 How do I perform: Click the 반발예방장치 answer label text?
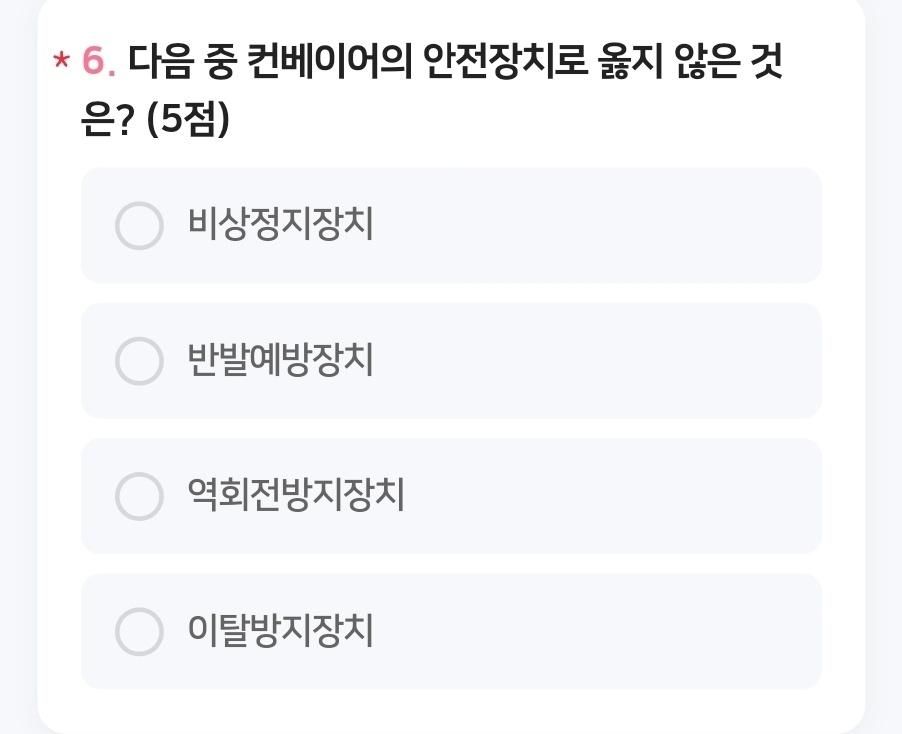click(x=280, y=359)
